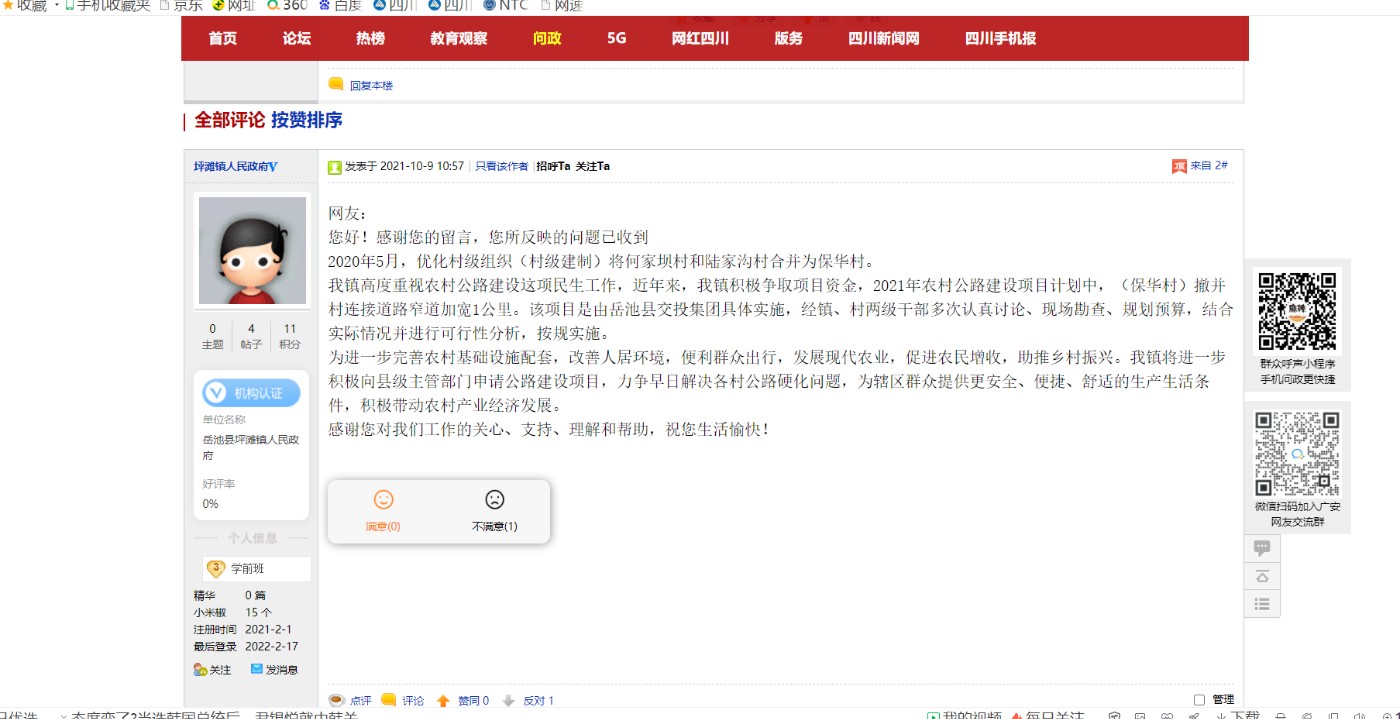
Task: Open 四川手机报 in the navigation bar
Action: click(1000, 39)
